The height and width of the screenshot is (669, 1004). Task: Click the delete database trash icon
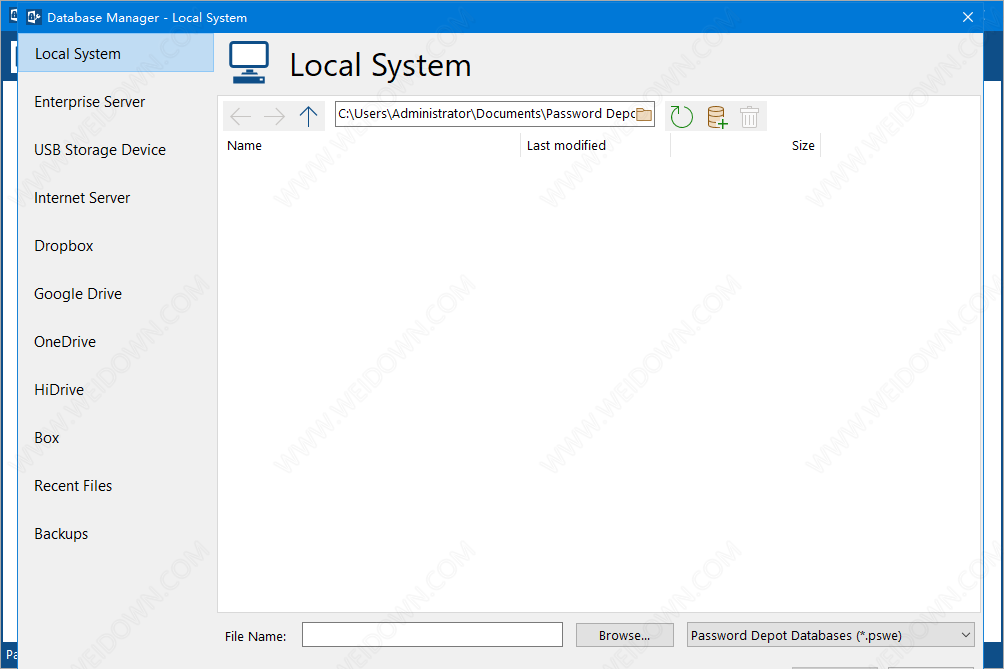pyautogui.click(x=750, y=117)
